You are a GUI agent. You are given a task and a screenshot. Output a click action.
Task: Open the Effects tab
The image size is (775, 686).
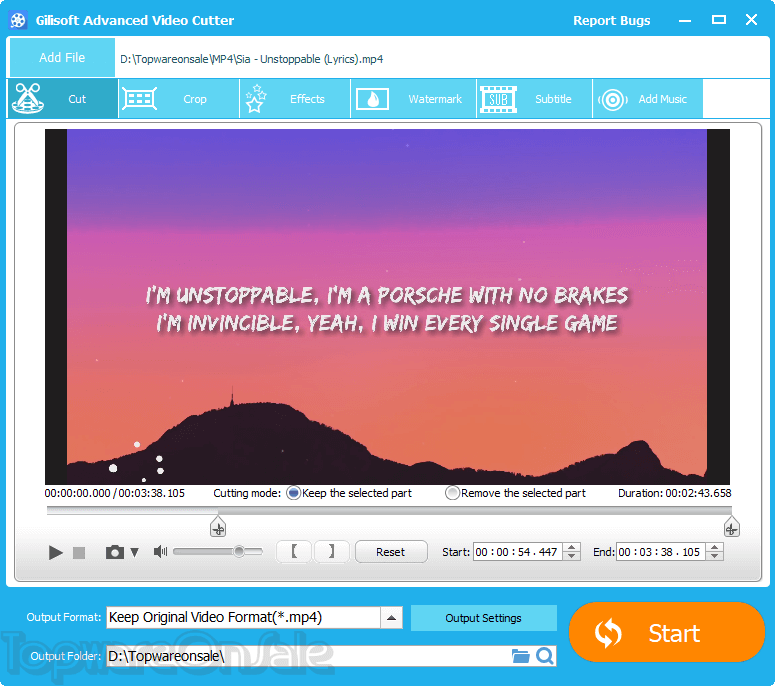295,99
